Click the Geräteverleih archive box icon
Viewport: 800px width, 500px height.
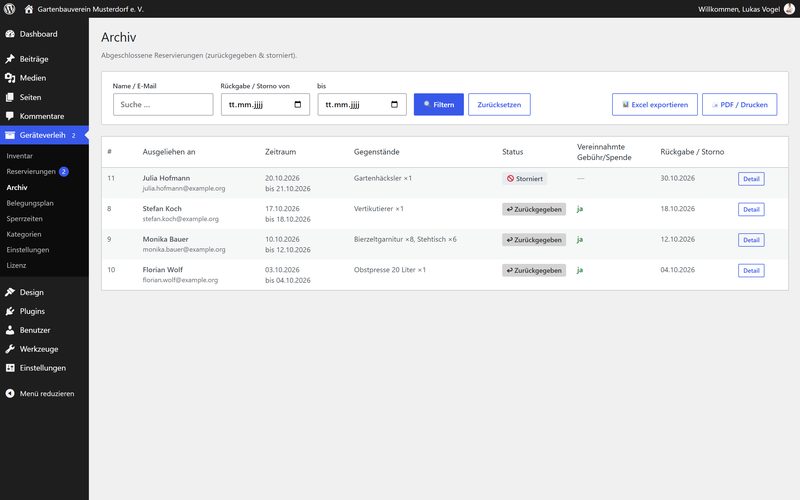[10, 135]
